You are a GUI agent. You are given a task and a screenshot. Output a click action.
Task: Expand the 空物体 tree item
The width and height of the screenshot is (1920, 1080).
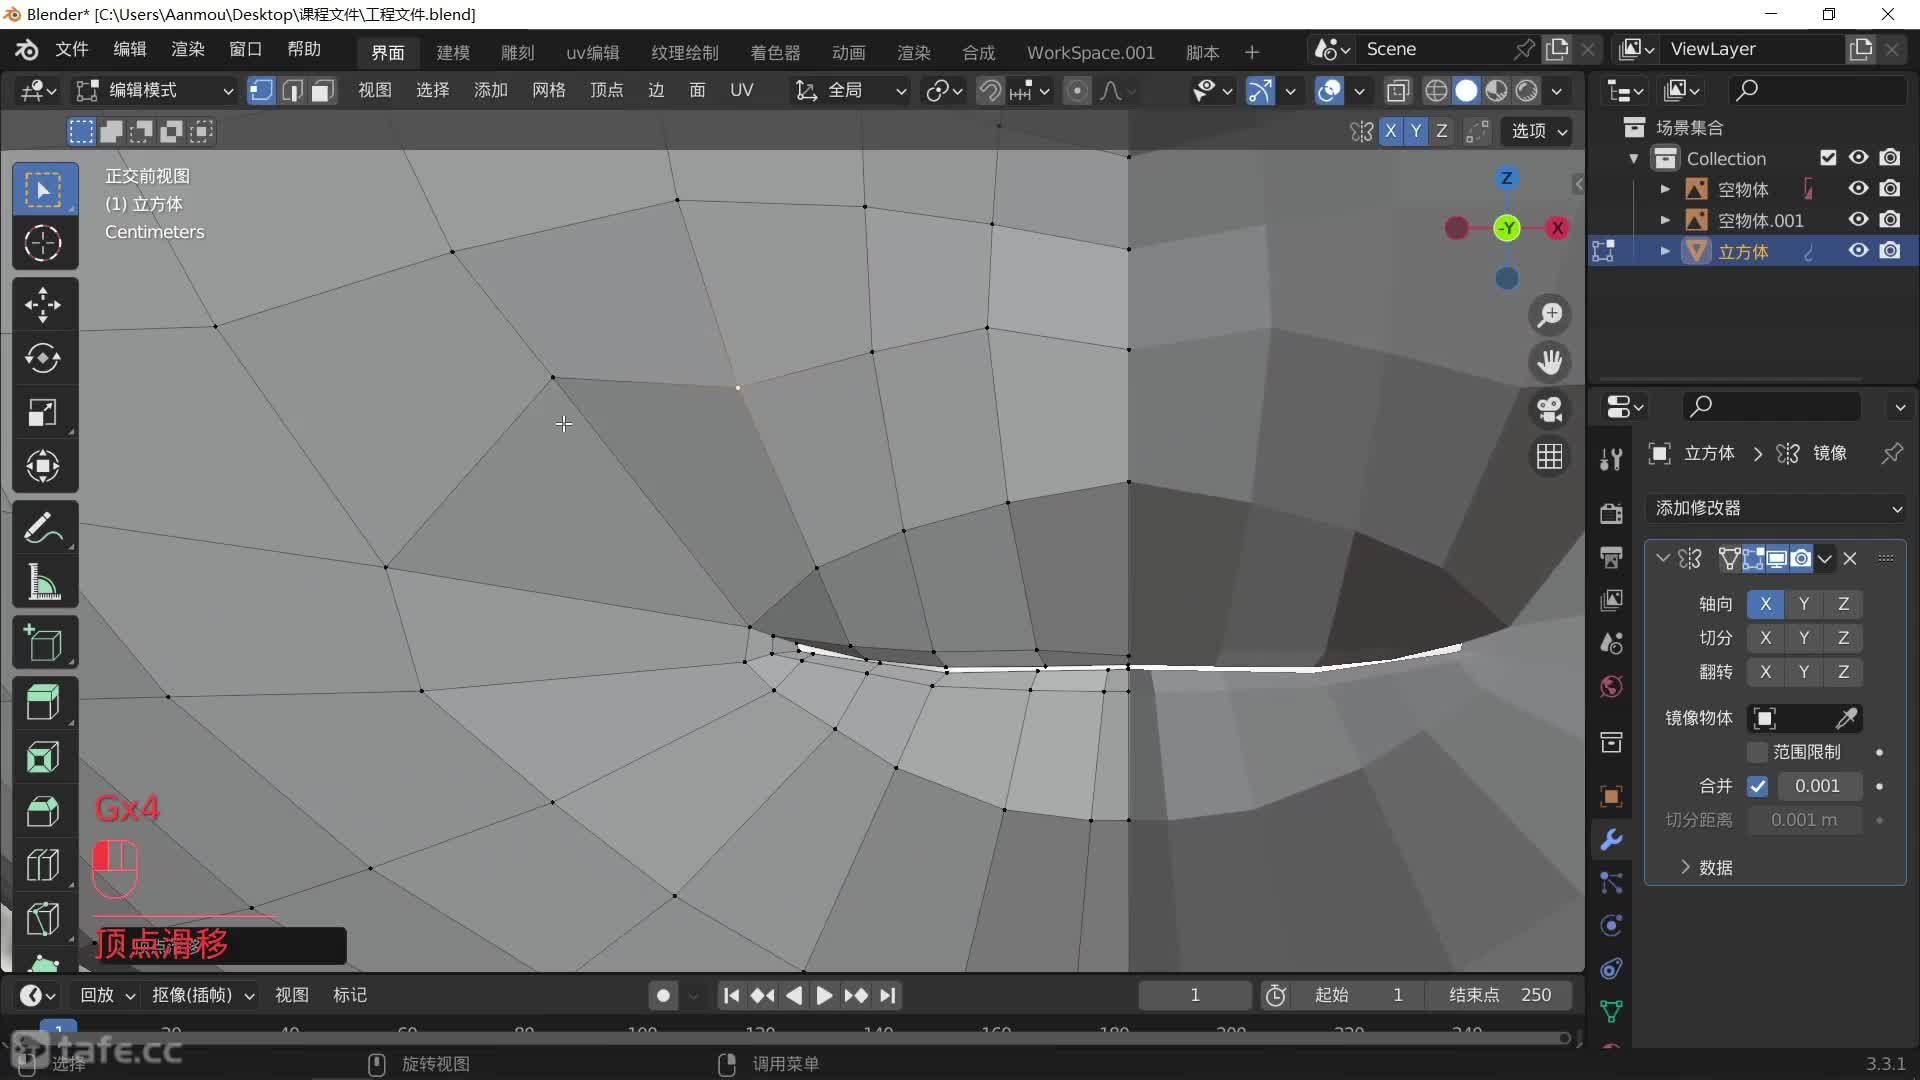coord(1664,189)
